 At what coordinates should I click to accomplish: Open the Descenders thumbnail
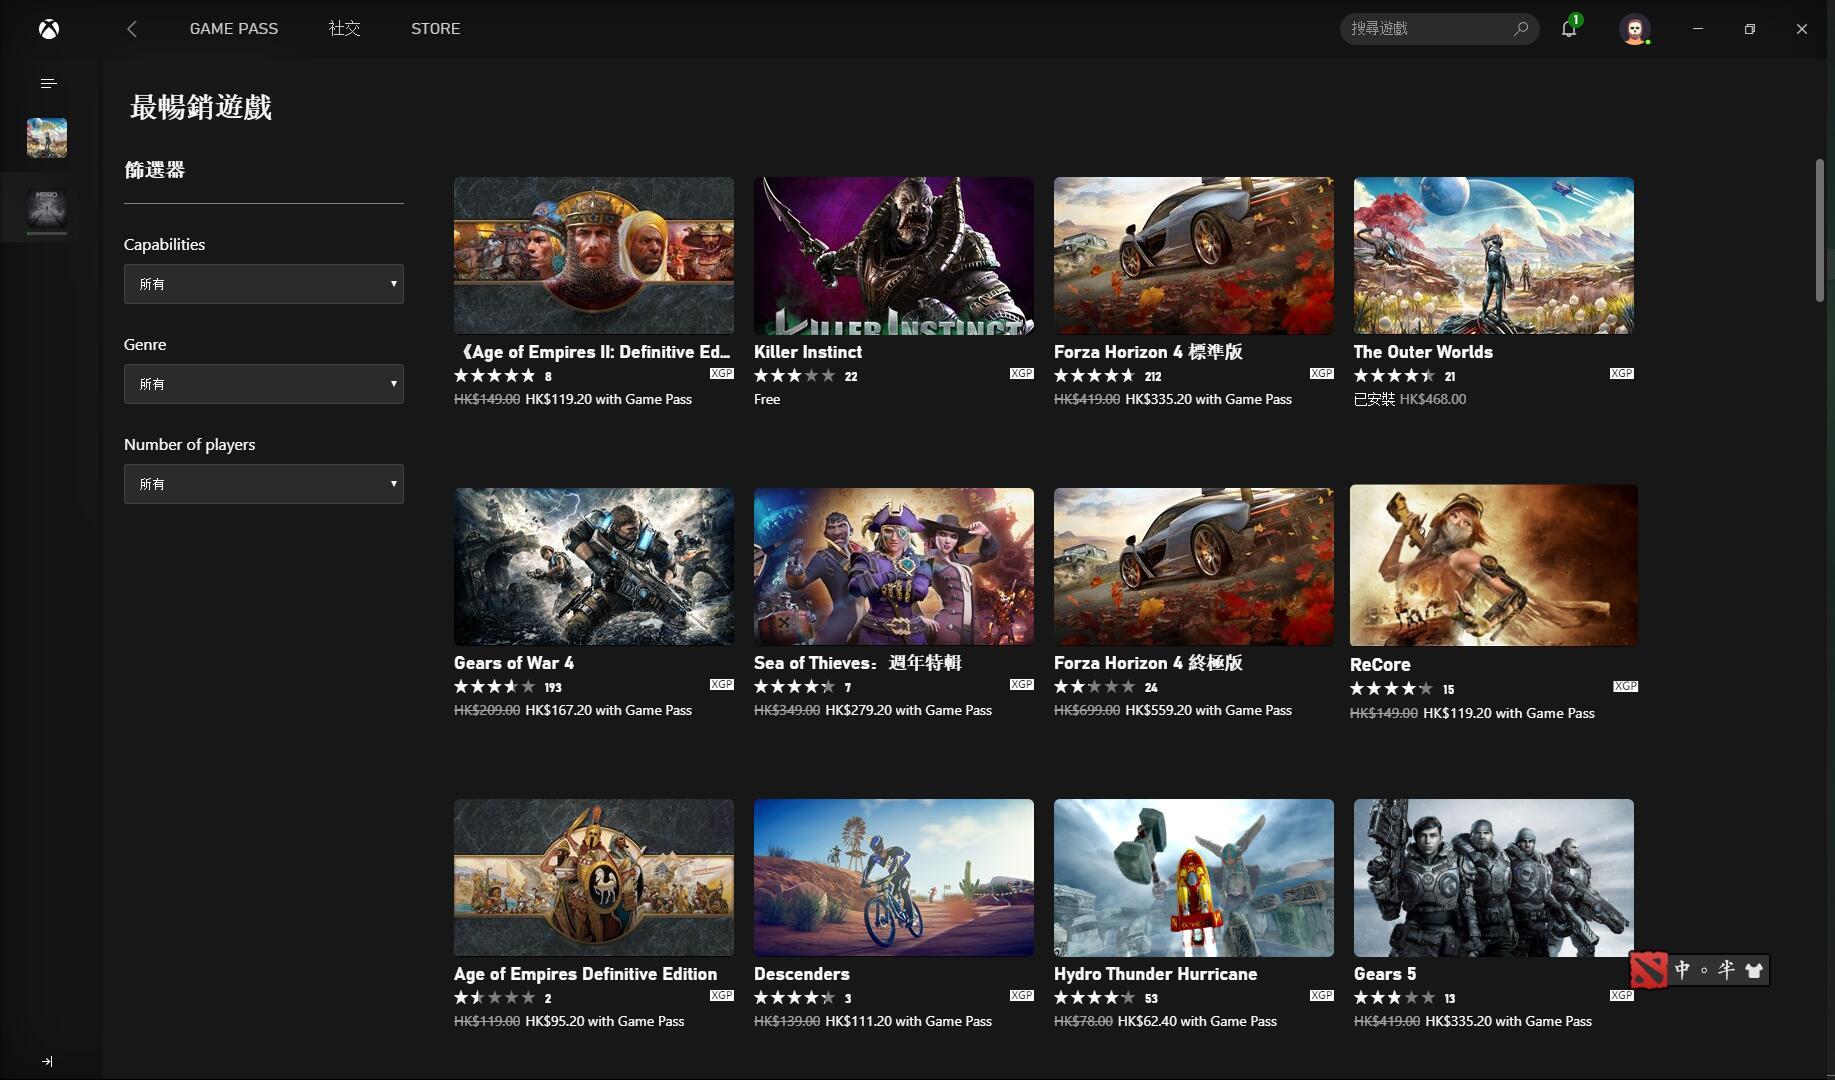(894, 878)
